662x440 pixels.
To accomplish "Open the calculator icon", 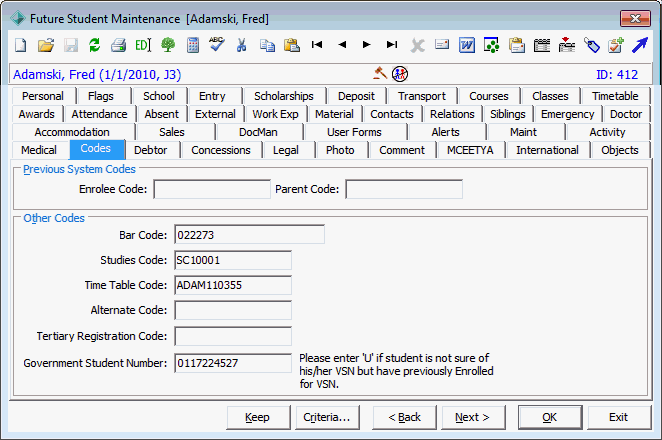I will pos(193,45).
